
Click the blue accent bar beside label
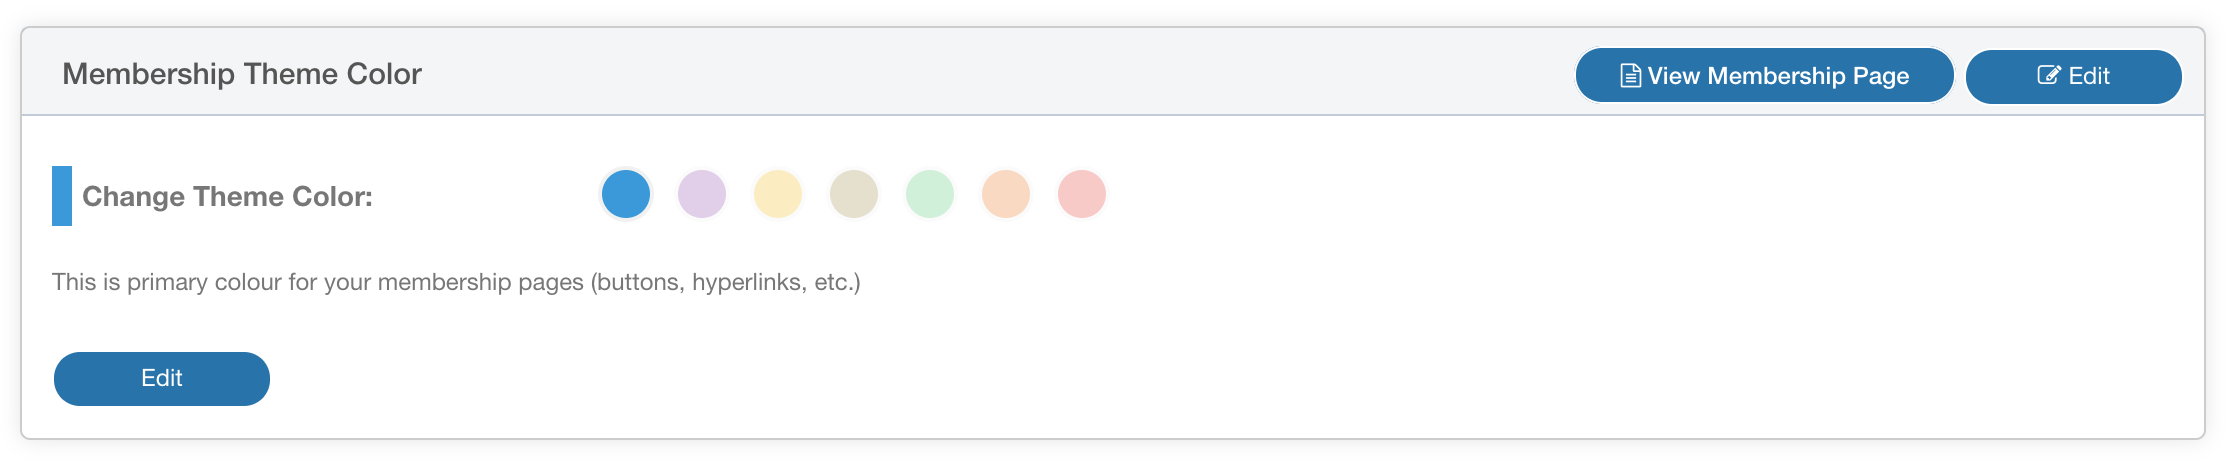pos(62,196)
